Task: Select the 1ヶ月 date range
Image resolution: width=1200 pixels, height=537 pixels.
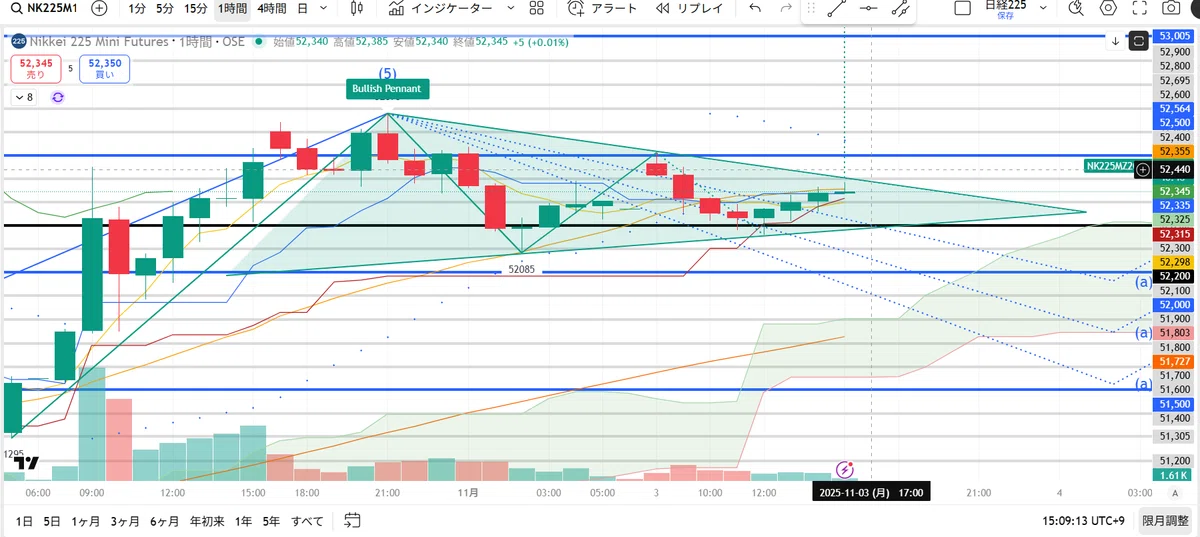Action: pos(86,521)
